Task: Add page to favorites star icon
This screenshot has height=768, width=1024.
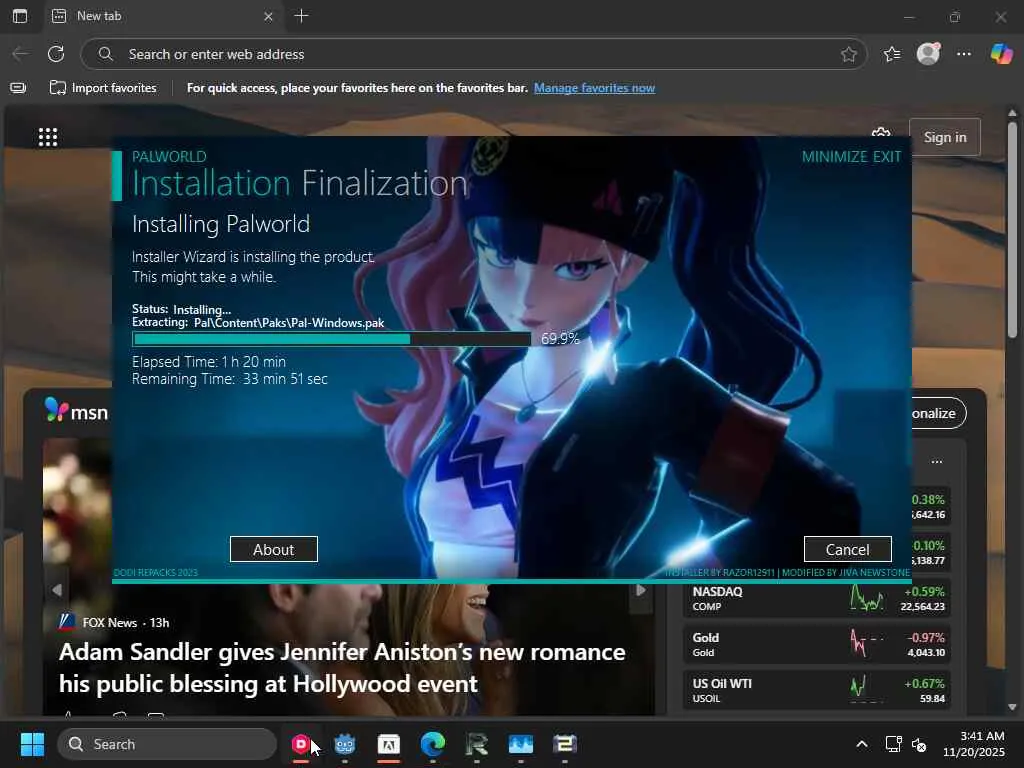Action: point(848,54)
